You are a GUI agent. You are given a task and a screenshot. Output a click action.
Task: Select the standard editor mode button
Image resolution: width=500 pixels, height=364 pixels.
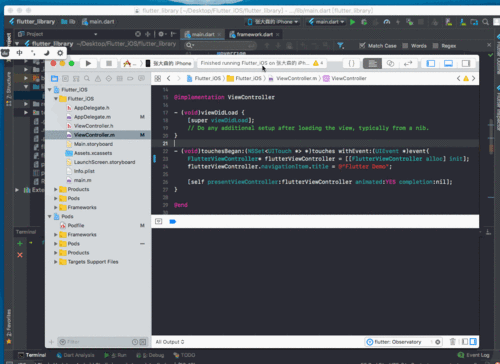(x=372, y=63)
